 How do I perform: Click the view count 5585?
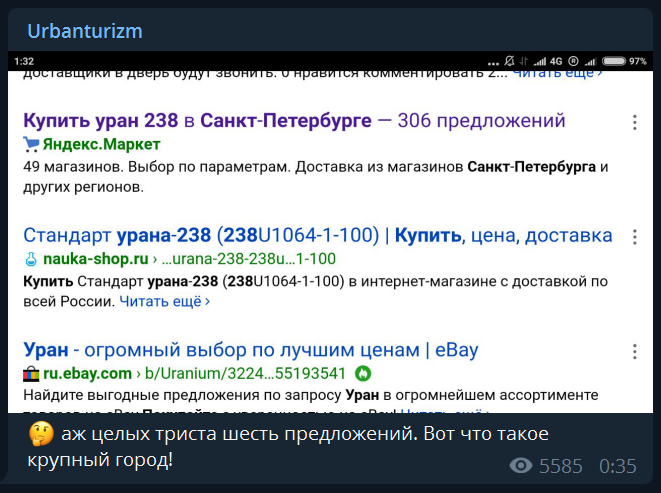coord(561,466)
